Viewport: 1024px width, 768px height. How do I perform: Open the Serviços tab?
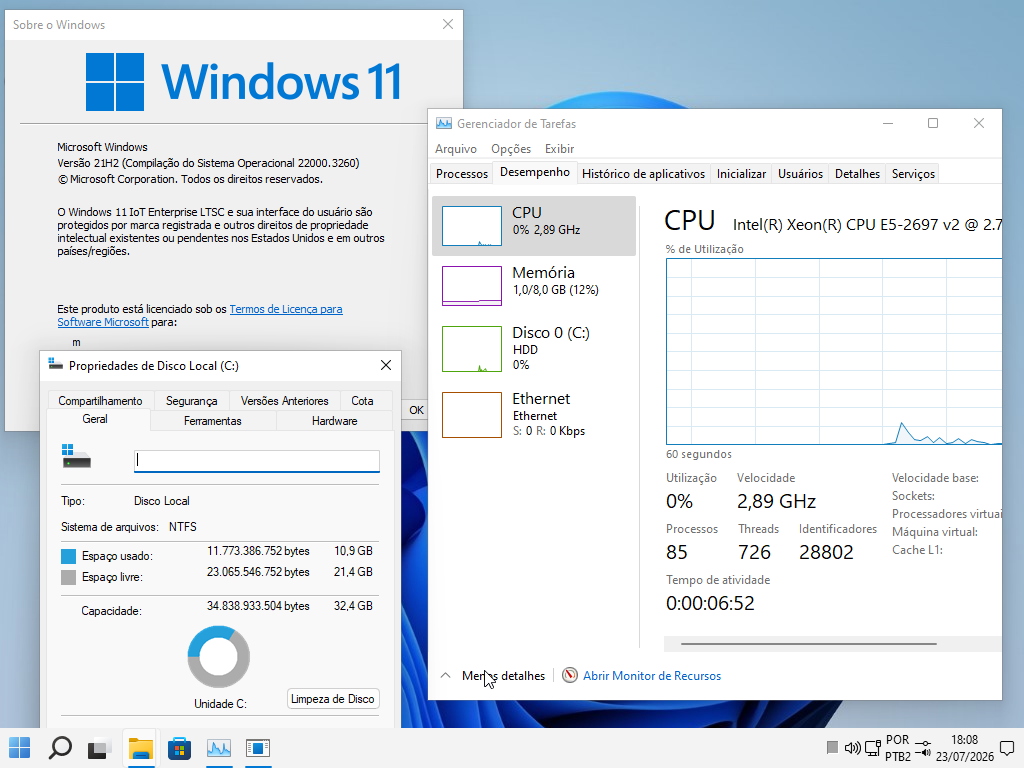click(x=913, y=174)
